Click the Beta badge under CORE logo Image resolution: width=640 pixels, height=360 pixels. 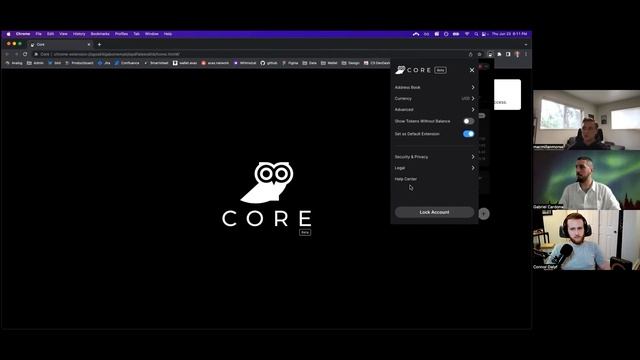[305, 232]
